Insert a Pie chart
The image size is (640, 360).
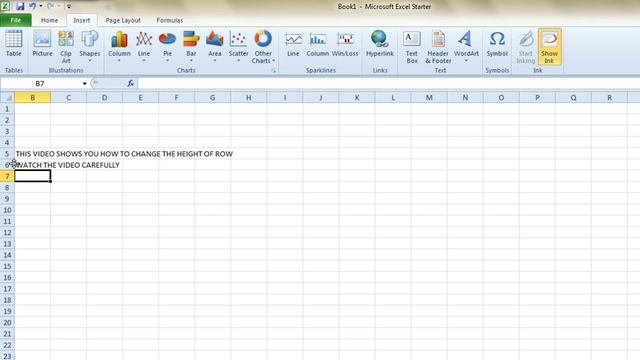pyautogui.click(x=167, y=47)
